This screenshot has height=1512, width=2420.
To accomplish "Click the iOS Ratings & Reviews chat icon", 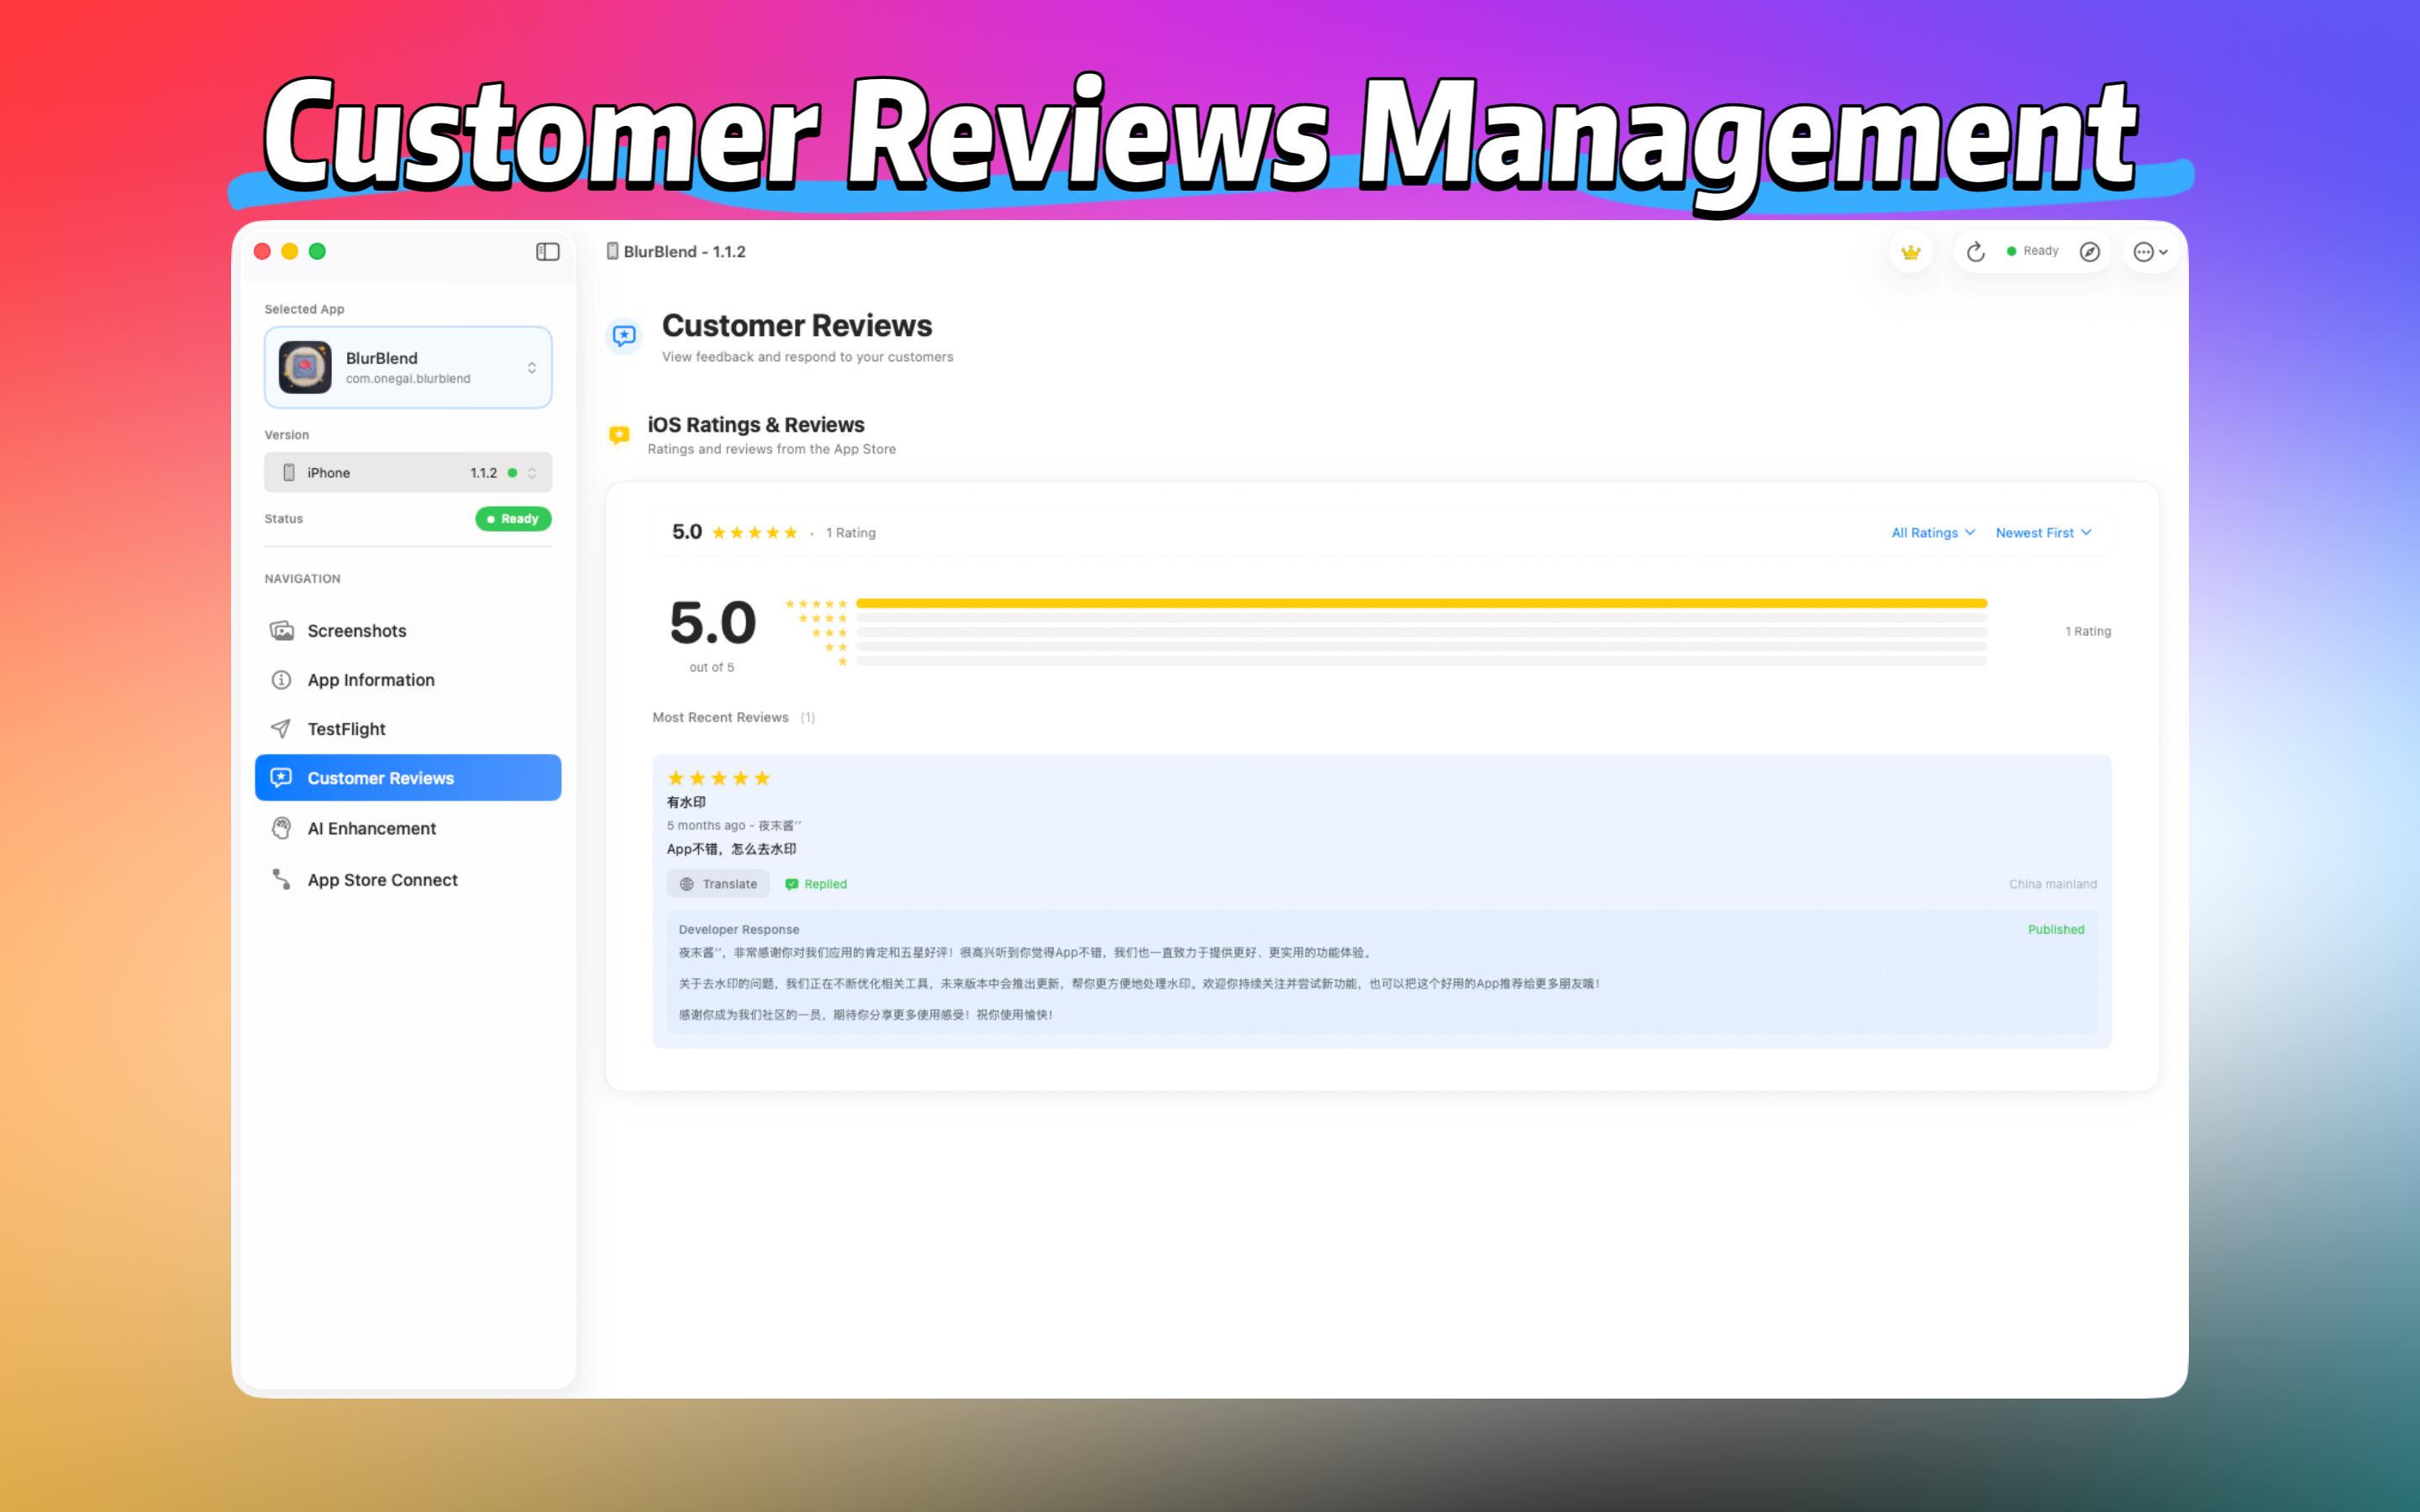I will tap(619, 434).
